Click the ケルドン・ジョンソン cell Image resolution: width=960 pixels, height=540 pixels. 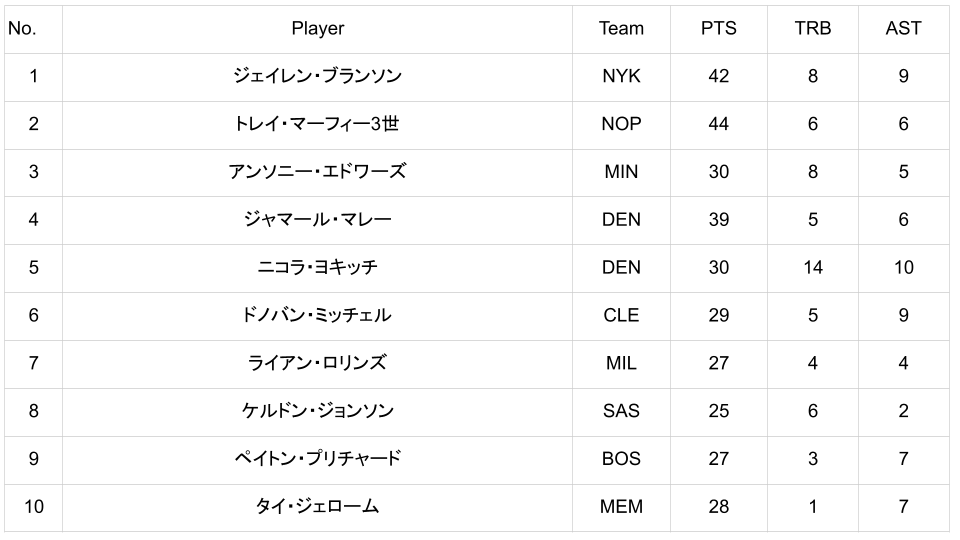point(317,411)
